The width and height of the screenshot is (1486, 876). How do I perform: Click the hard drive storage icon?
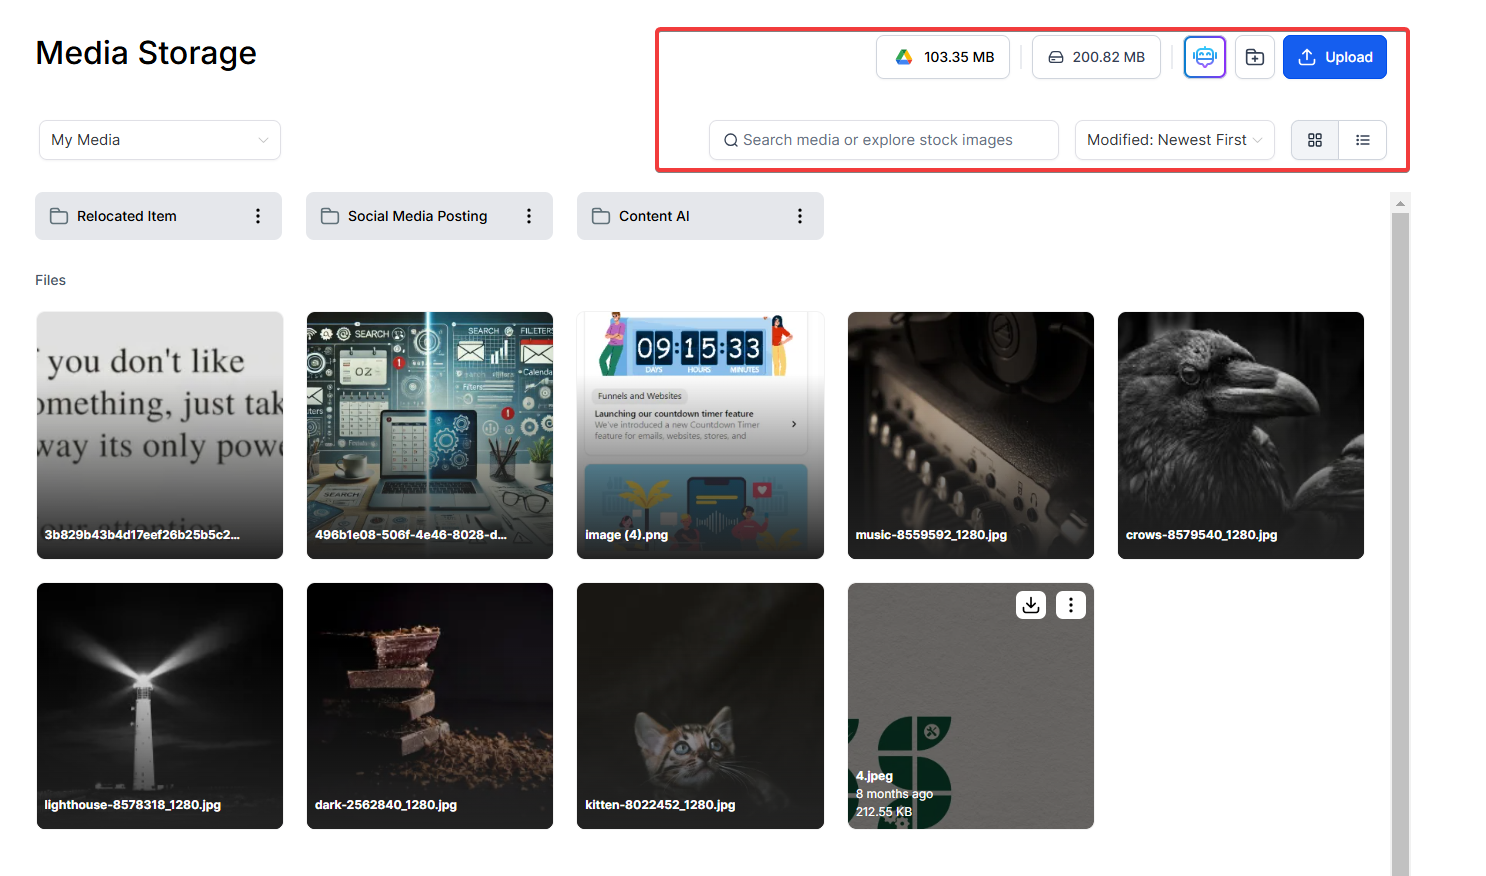1056,57
